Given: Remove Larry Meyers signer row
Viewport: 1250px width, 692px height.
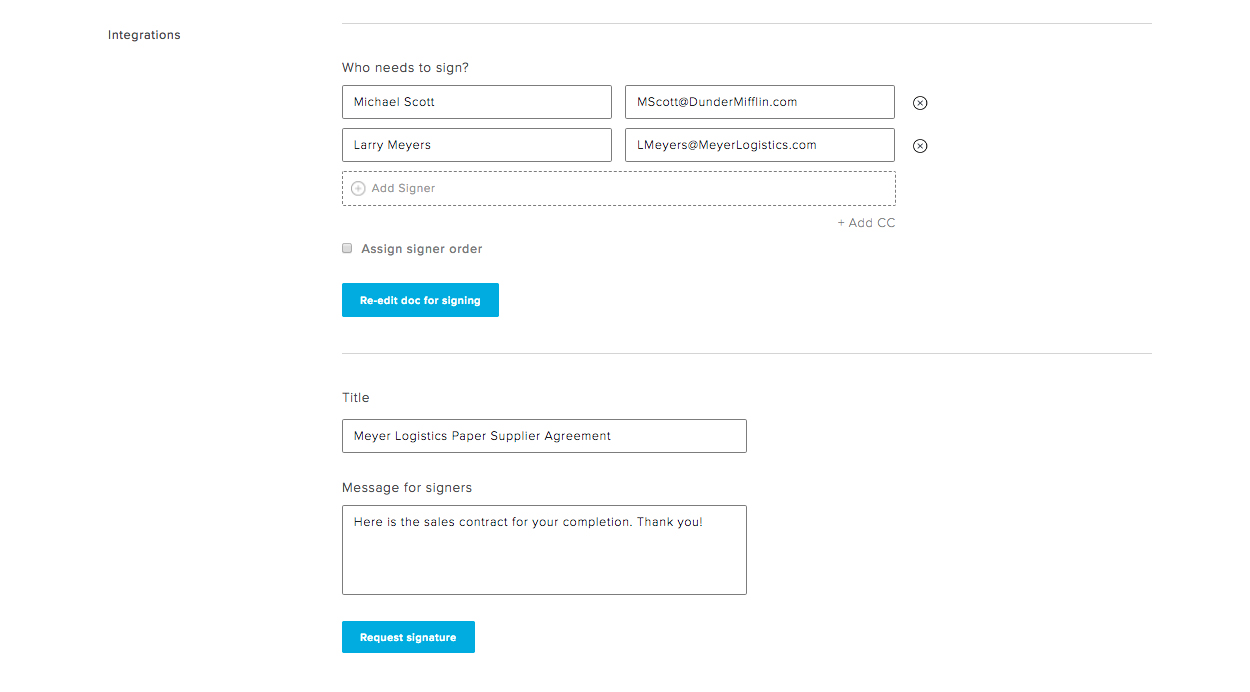Looking at the screenshot, I should (x=920, y=146).
